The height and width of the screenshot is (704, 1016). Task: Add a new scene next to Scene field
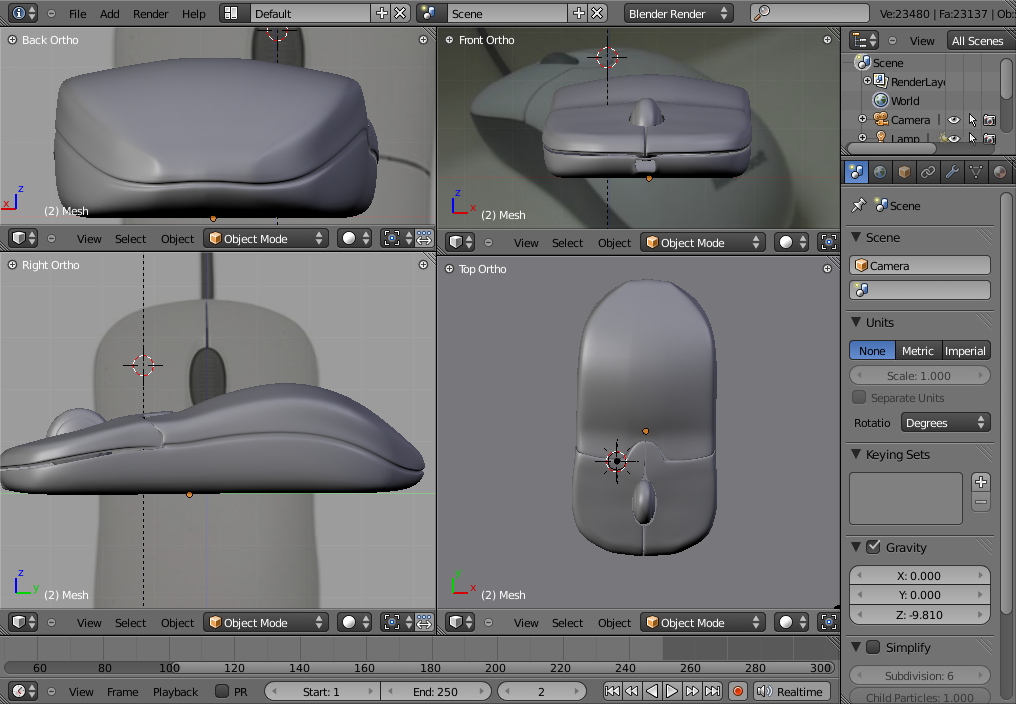click(579, 13)
